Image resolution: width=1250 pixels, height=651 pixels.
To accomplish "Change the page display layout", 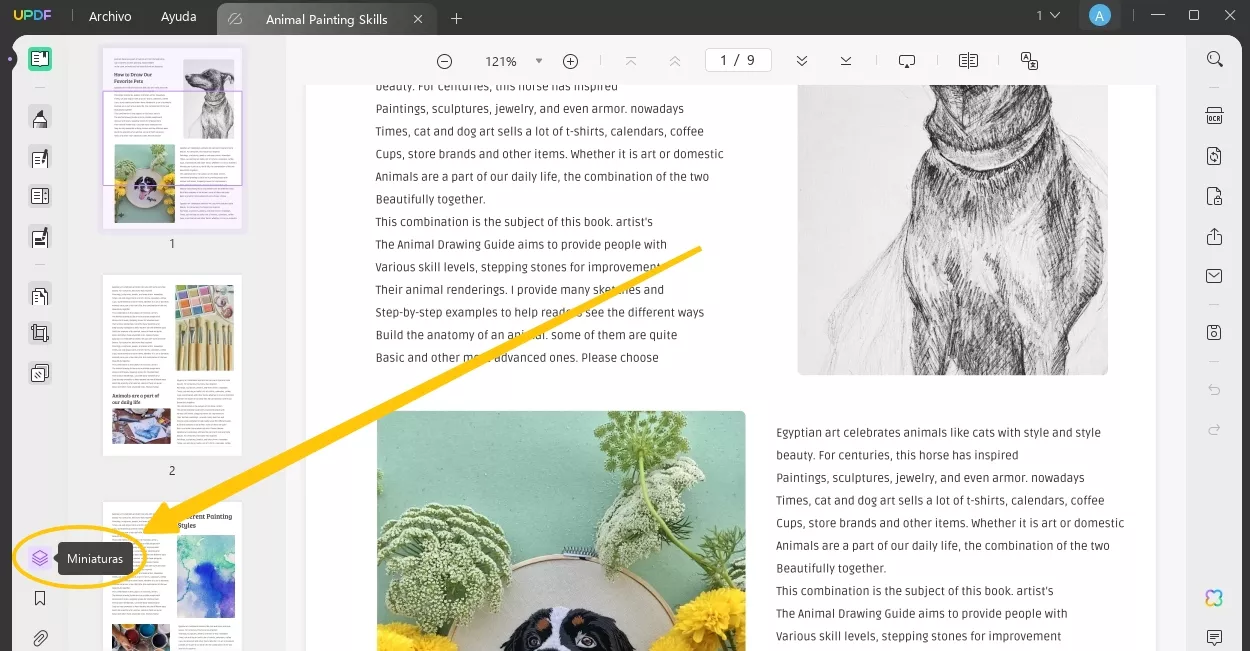I will tap(968, 61).
